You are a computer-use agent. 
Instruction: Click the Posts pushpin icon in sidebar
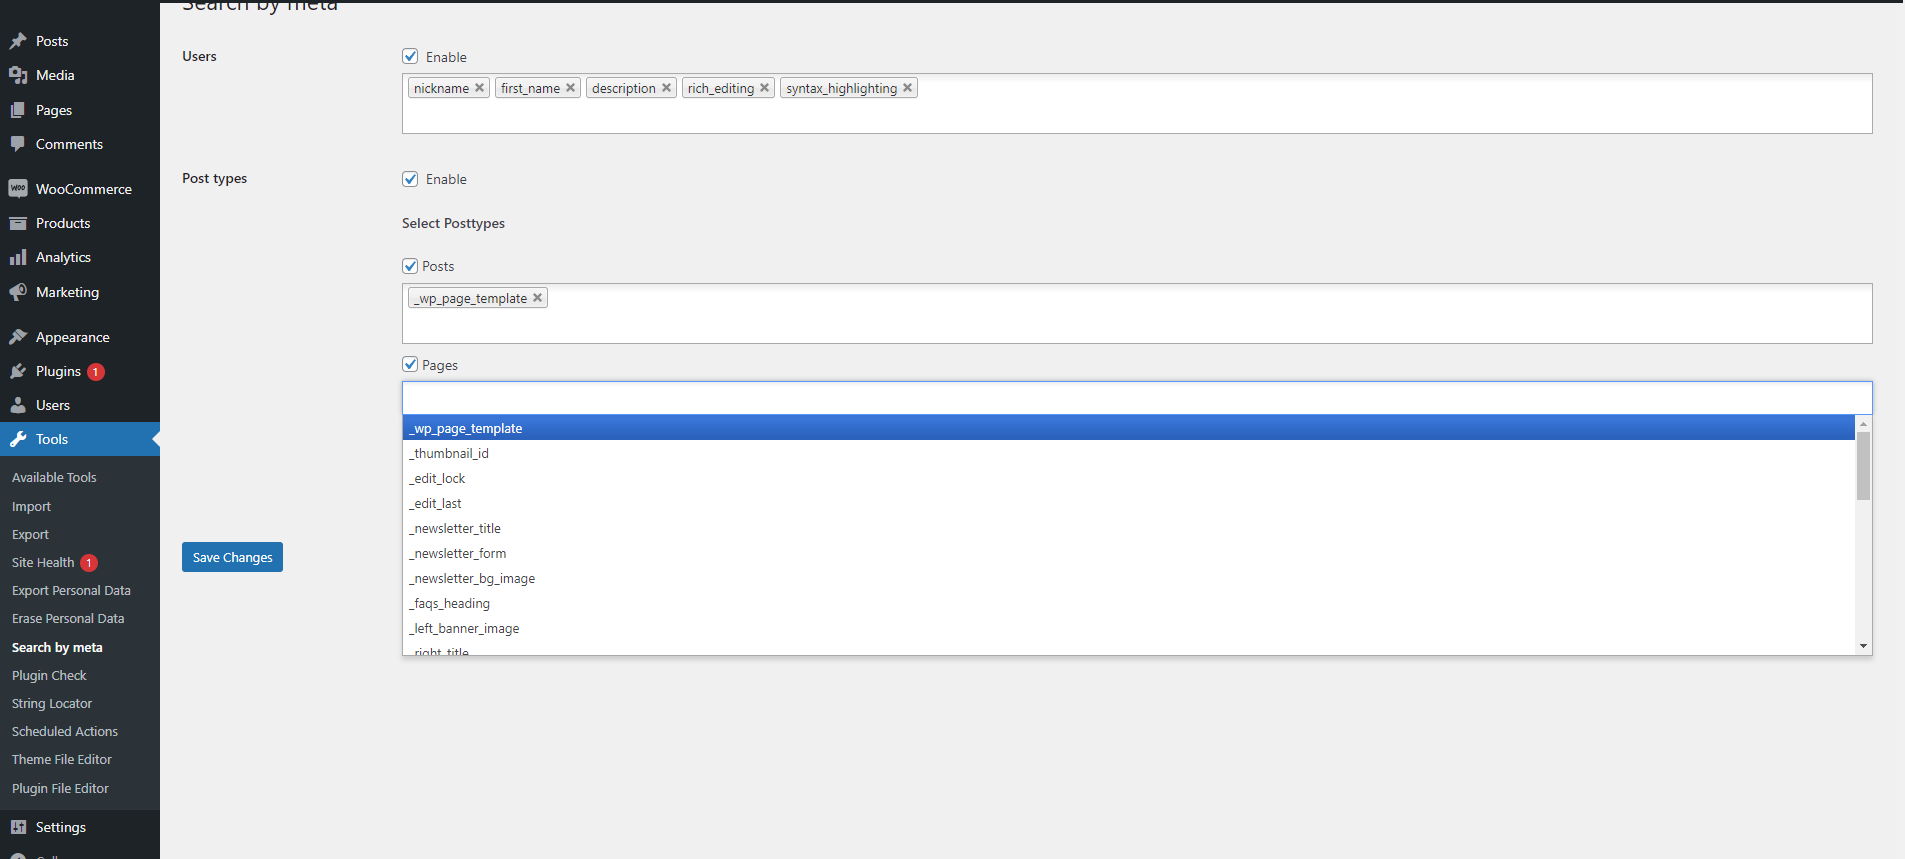click(x=18, y=41)
